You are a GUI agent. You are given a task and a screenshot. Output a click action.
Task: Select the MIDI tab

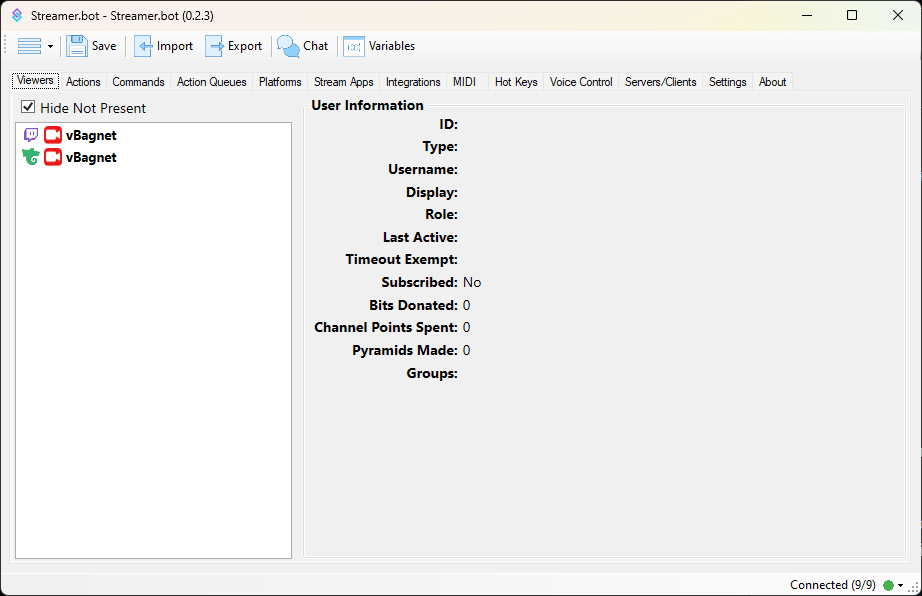(x=465, y=82)
